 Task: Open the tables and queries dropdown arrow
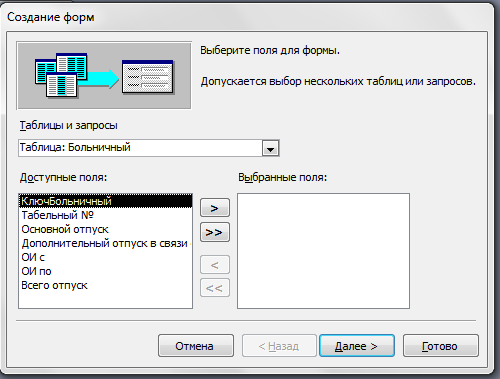[270, 148]
